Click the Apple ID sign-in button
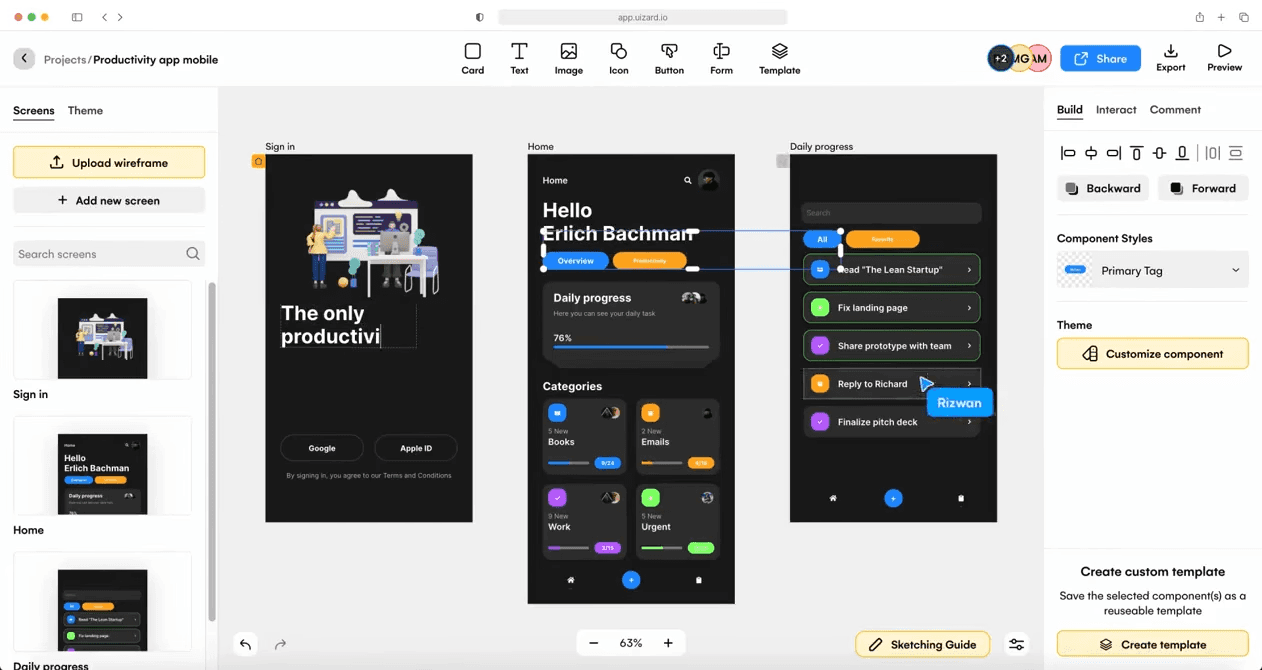 point(416,448)
